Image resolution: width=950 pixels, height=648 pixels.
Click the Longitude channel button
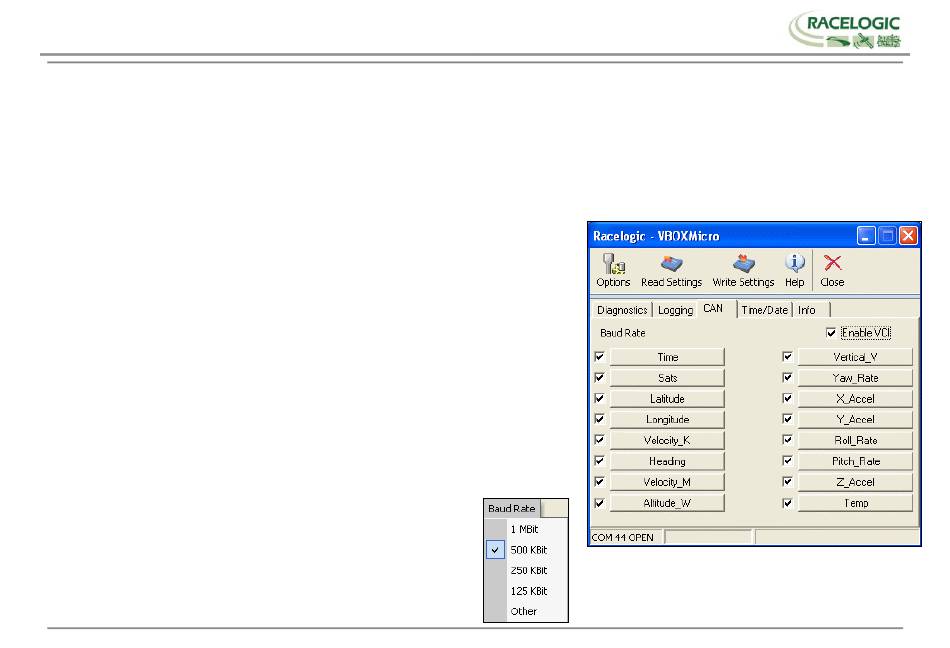pyautogui.click(x=667, y=420)
